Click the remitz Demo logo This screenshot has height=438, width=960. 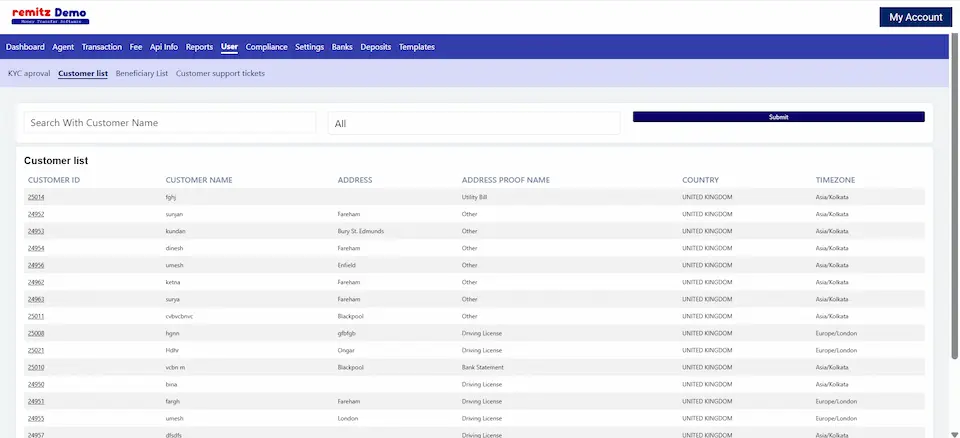(50, 16)
